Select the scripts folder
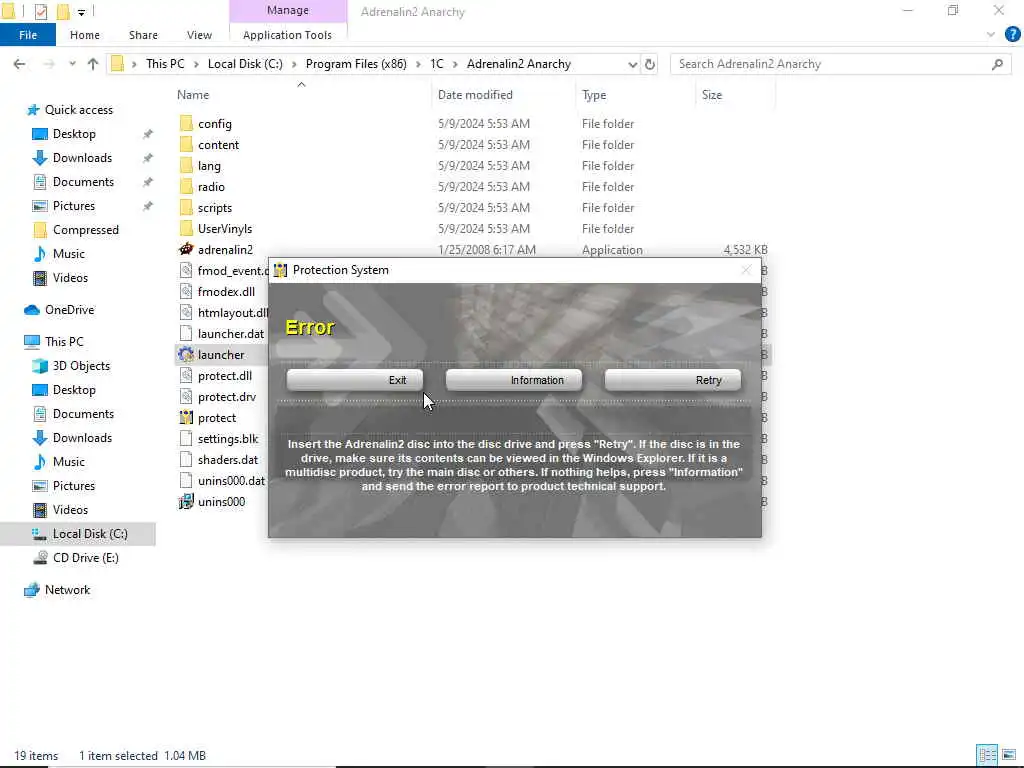1024x768 pixels. 215,208
